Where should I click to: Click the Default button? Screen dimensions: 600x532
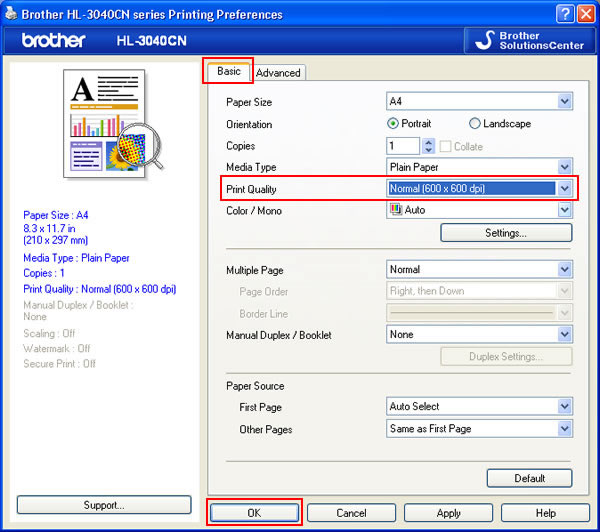coord(530,478)
